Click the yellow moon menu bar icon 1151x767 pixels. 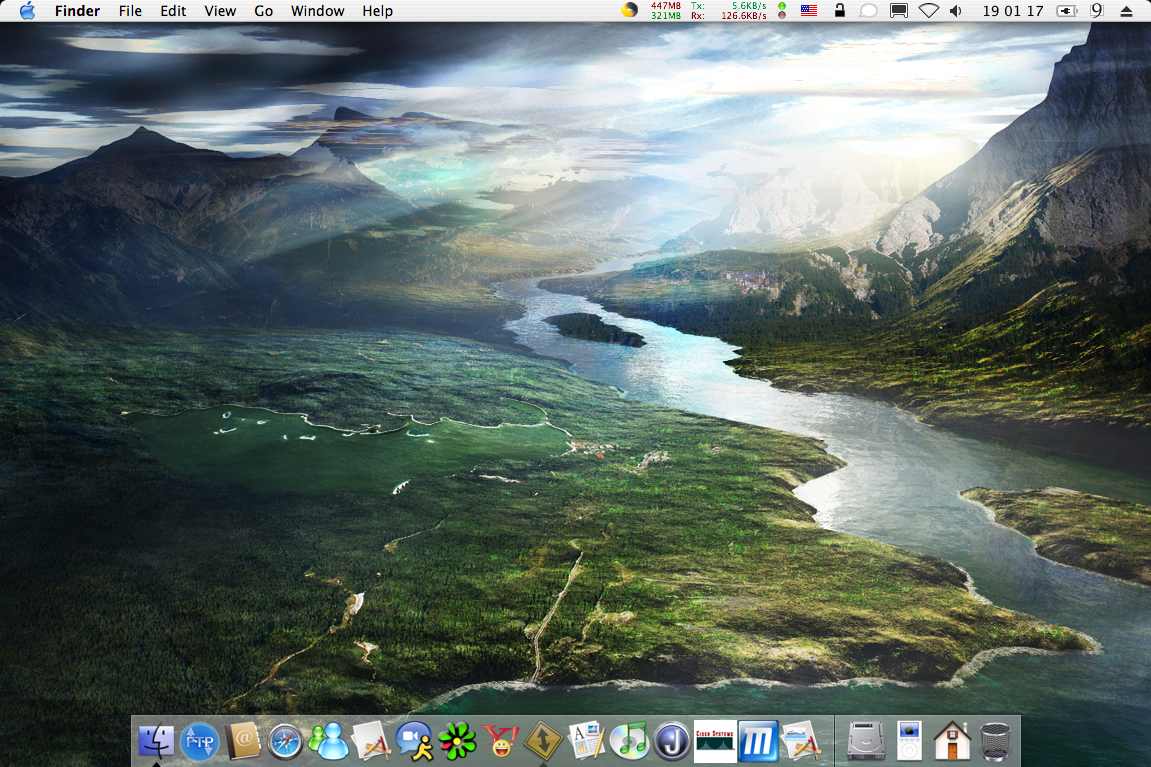tap(629, 10)
